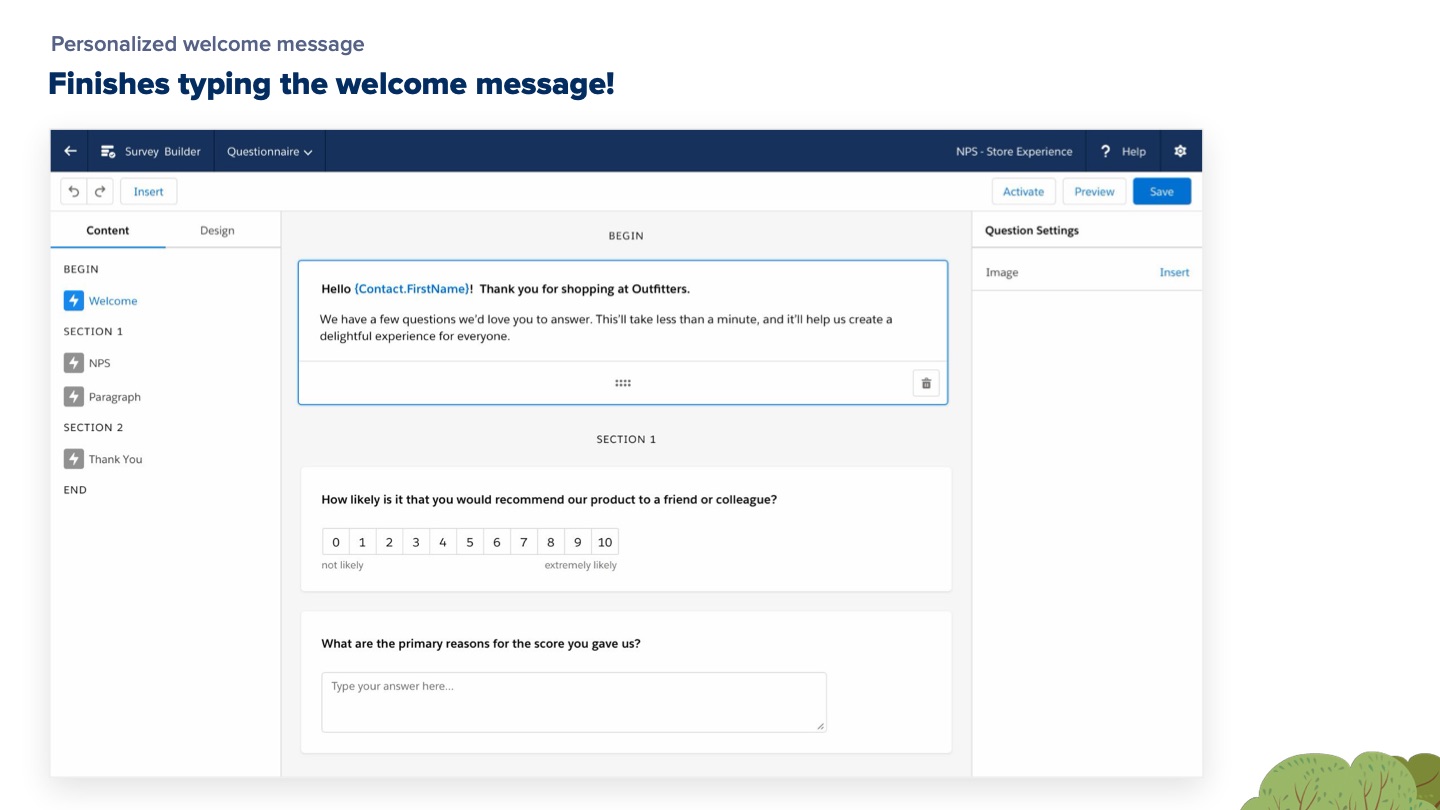Click the Insert link next to Image

[x=1174, y=272]
